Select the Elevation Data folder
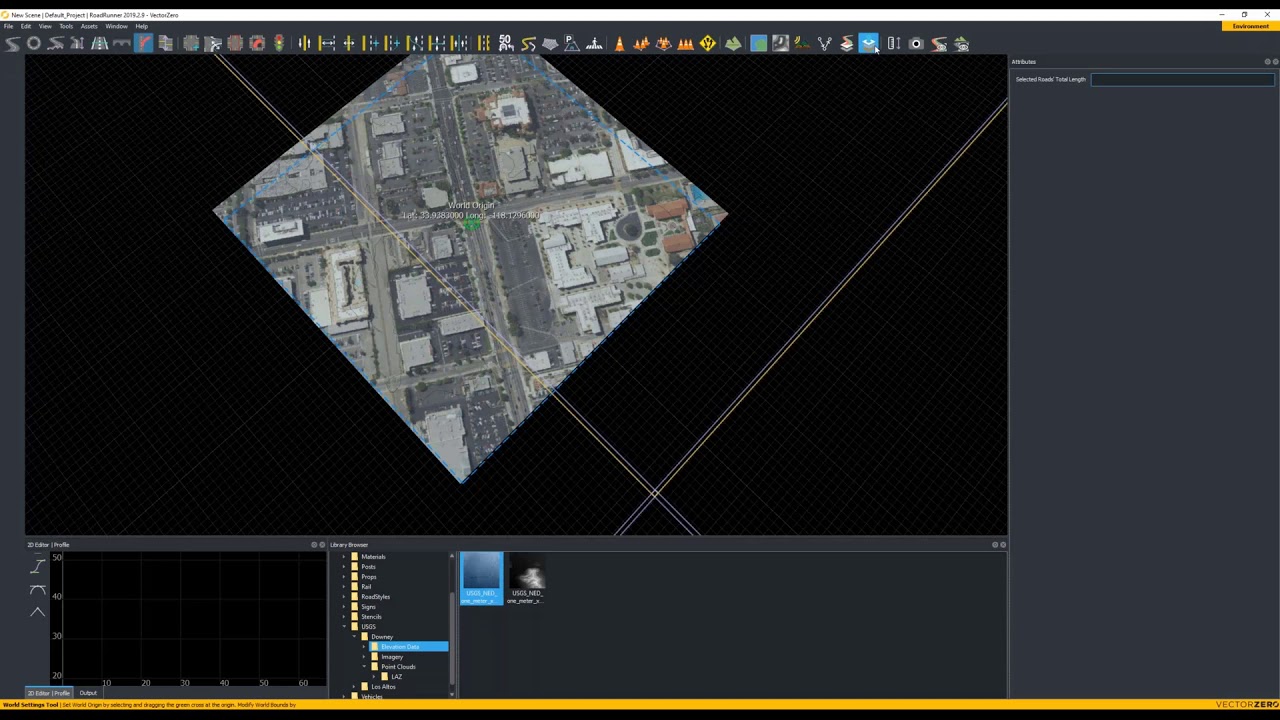1280x720 pixels. [399, 647]
